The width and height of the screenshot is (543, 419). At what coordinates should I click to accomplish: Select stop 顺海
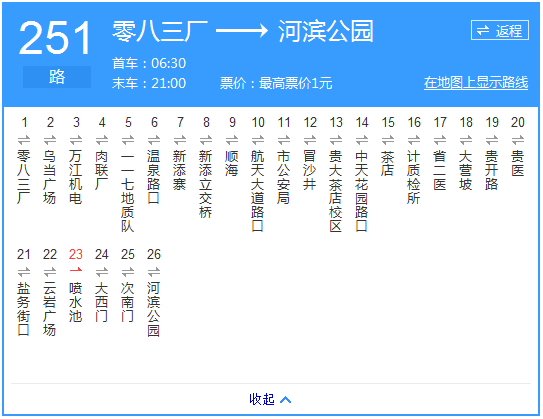click(232, 163)
